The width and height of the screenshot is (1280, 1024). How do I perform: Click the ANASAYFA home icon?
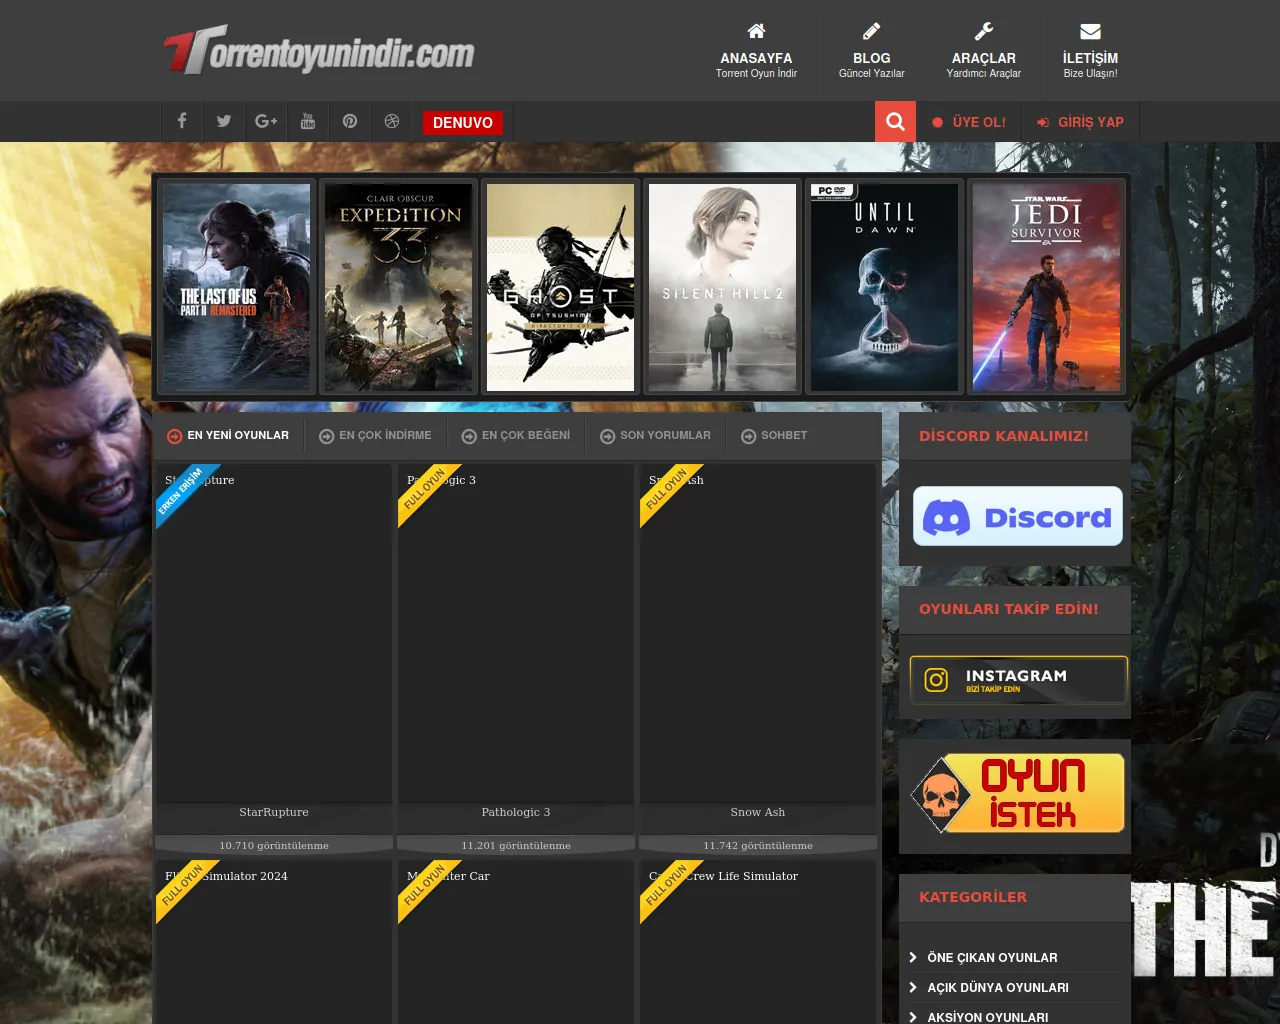(756, 31)
